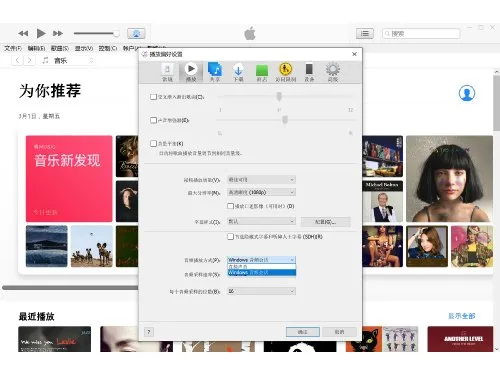Expand the maximum resolution 1080p dropdown

point(261,192)
